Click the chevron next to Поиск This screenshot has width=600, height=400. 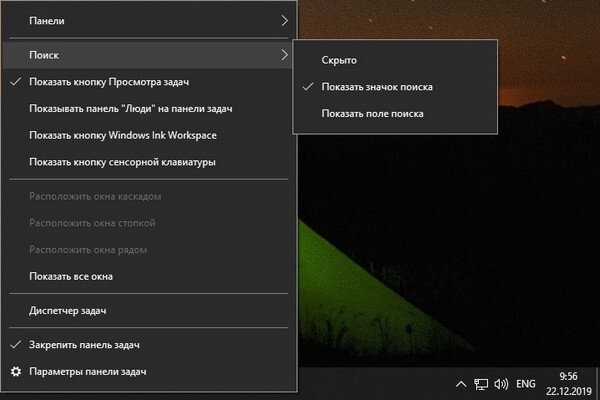284,55
